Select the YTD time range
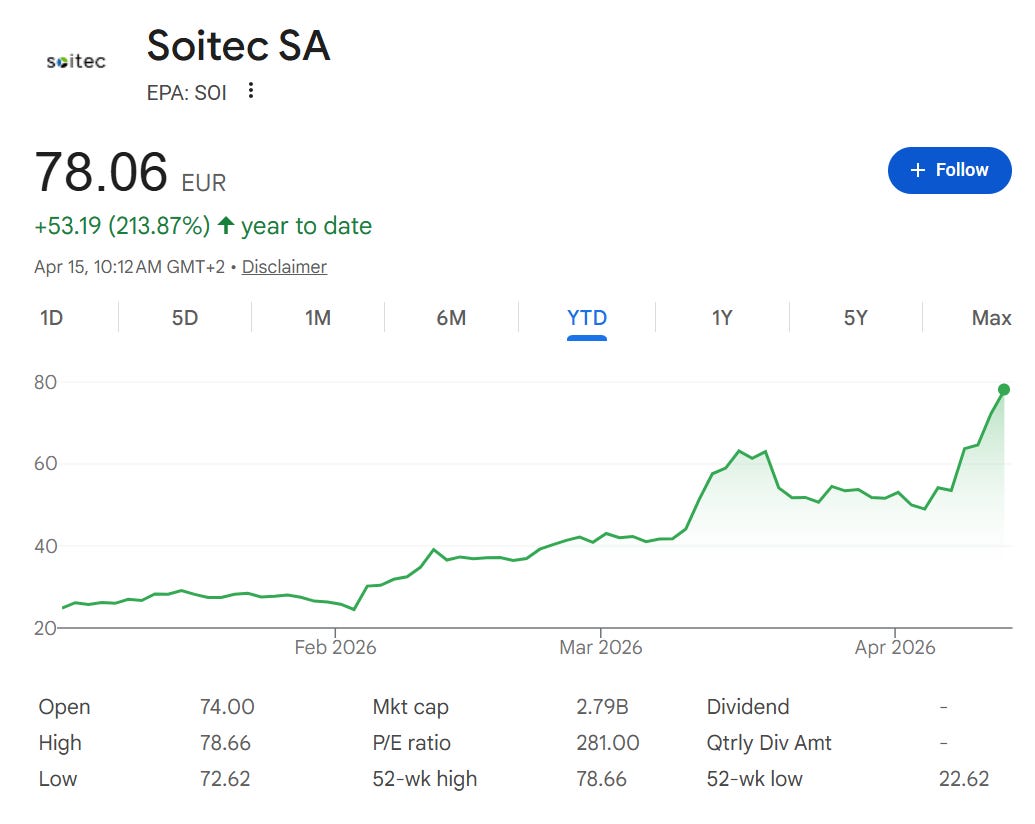1035x824 pixels. [x=587, y=318]
